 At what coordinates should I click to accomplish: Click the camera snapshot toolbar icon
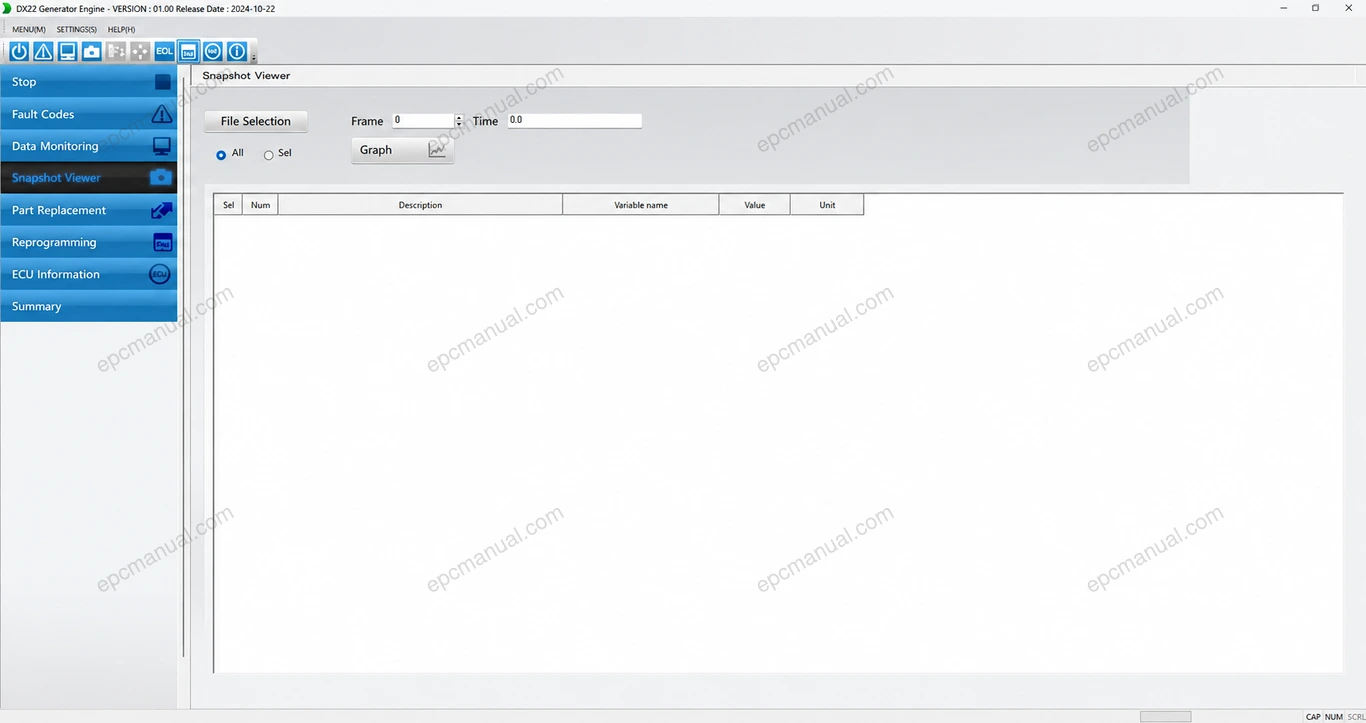point(92,51)
